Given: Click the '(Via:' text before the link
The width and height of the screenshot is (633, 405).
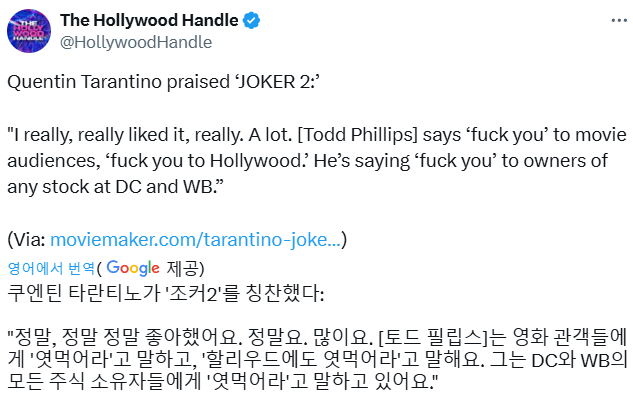Looking at the screenshot, I should point(26,239).
